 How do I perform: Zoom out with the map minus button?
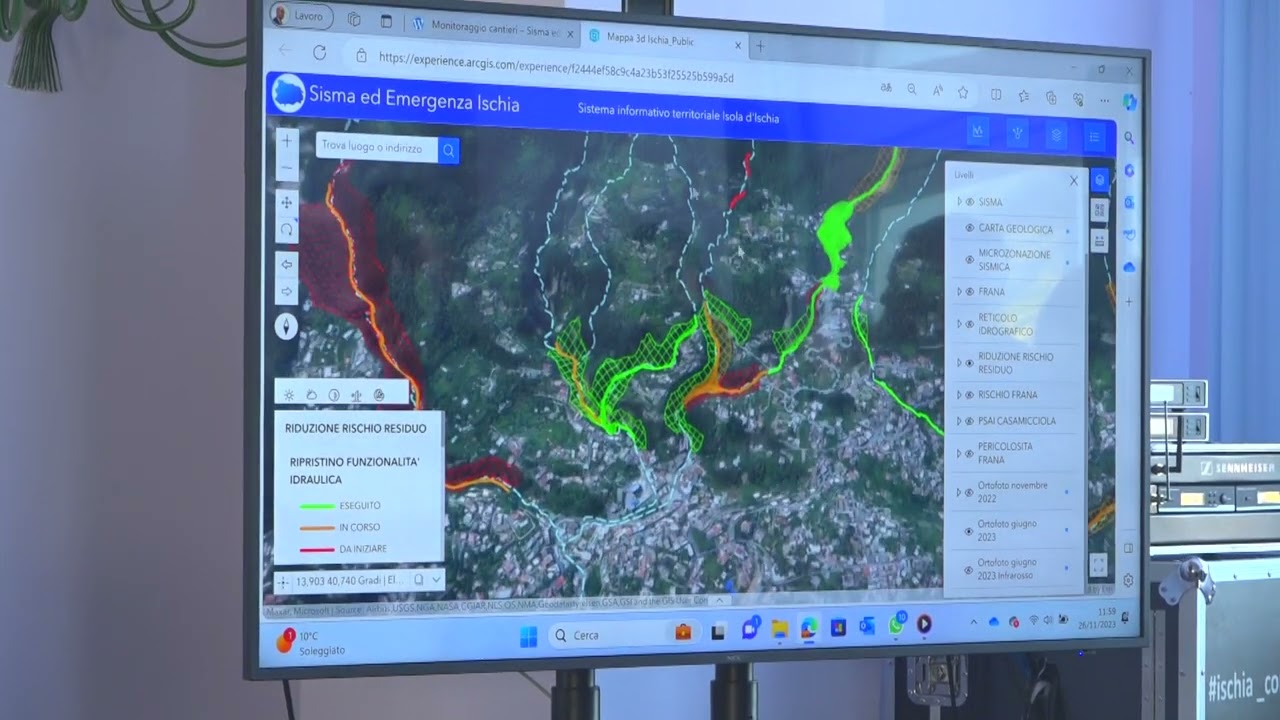[287, 167]
